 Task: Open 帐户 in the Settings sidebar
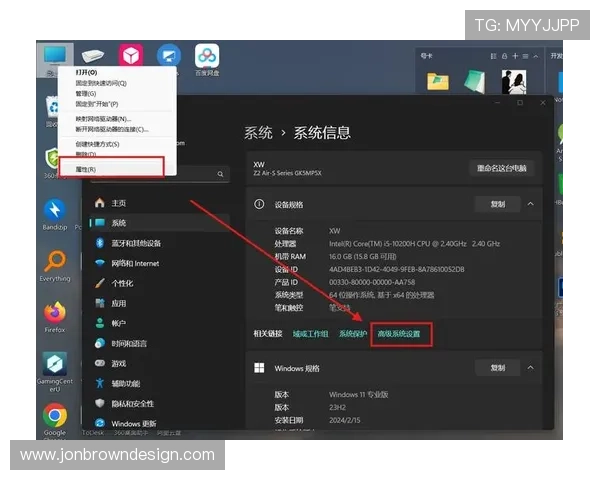point(159,323)
